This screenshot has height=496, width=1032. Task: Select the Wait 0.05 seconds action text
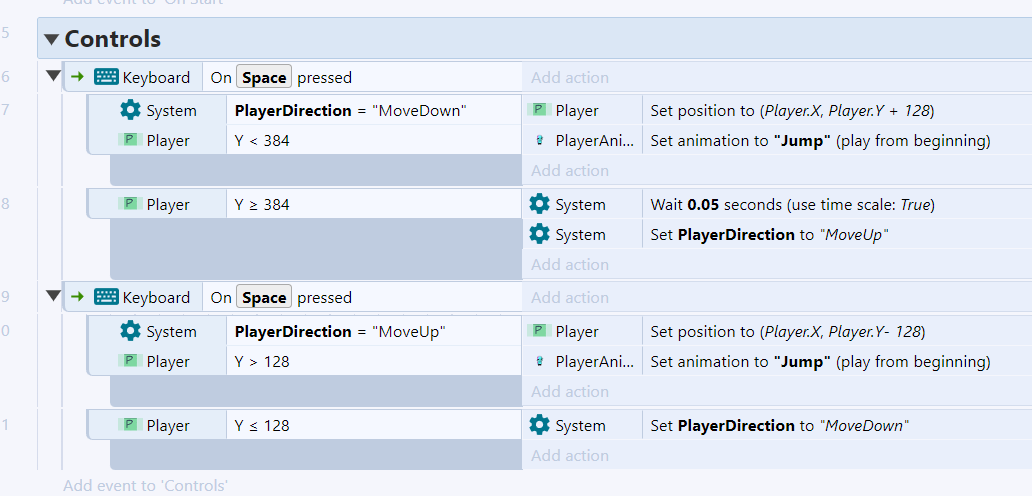point(791,204)
